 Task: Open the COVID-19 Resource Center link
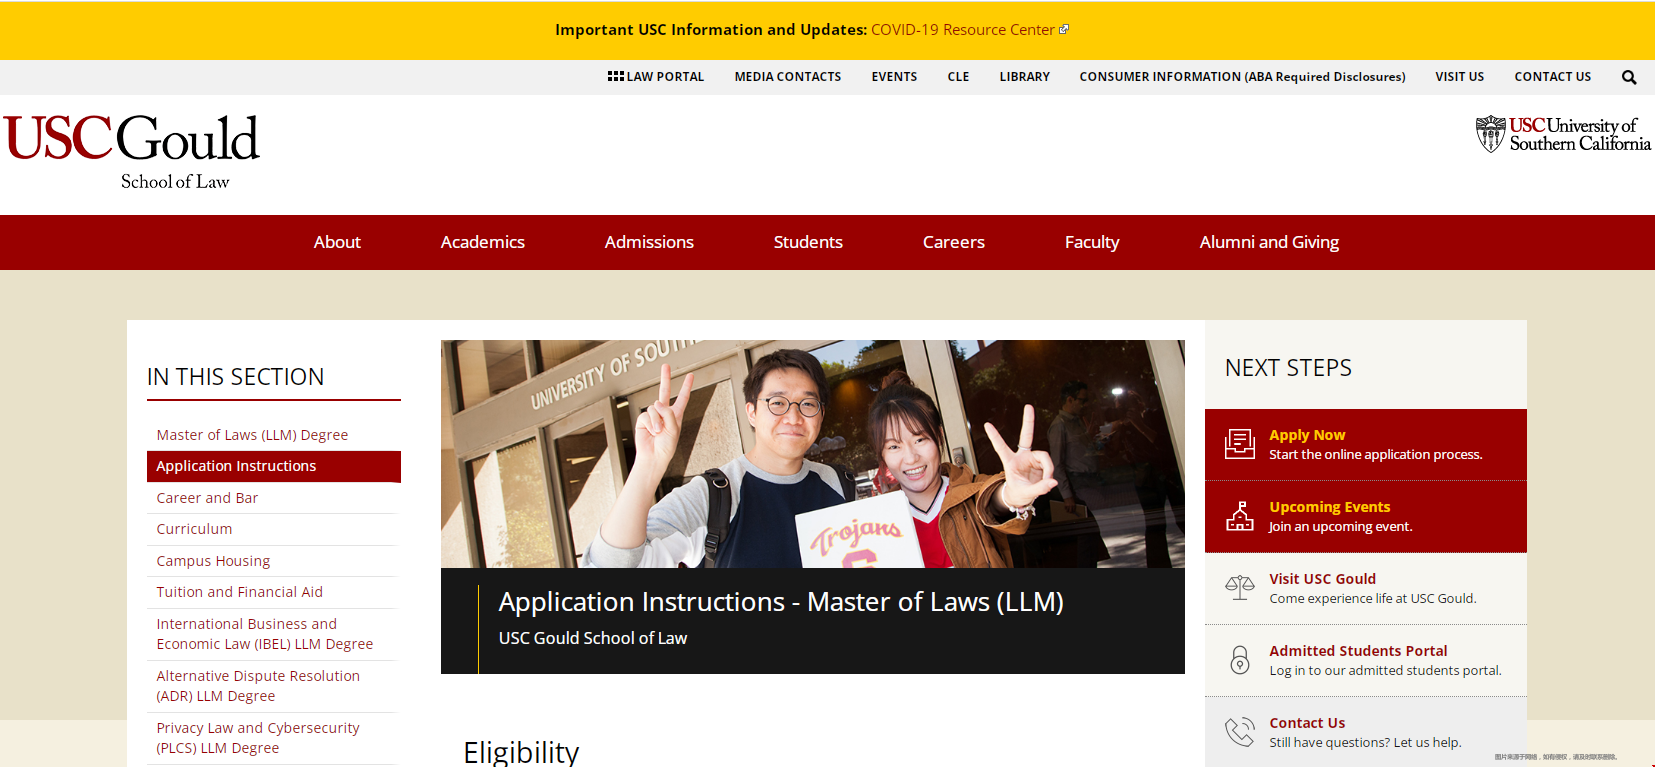point(962,29)
